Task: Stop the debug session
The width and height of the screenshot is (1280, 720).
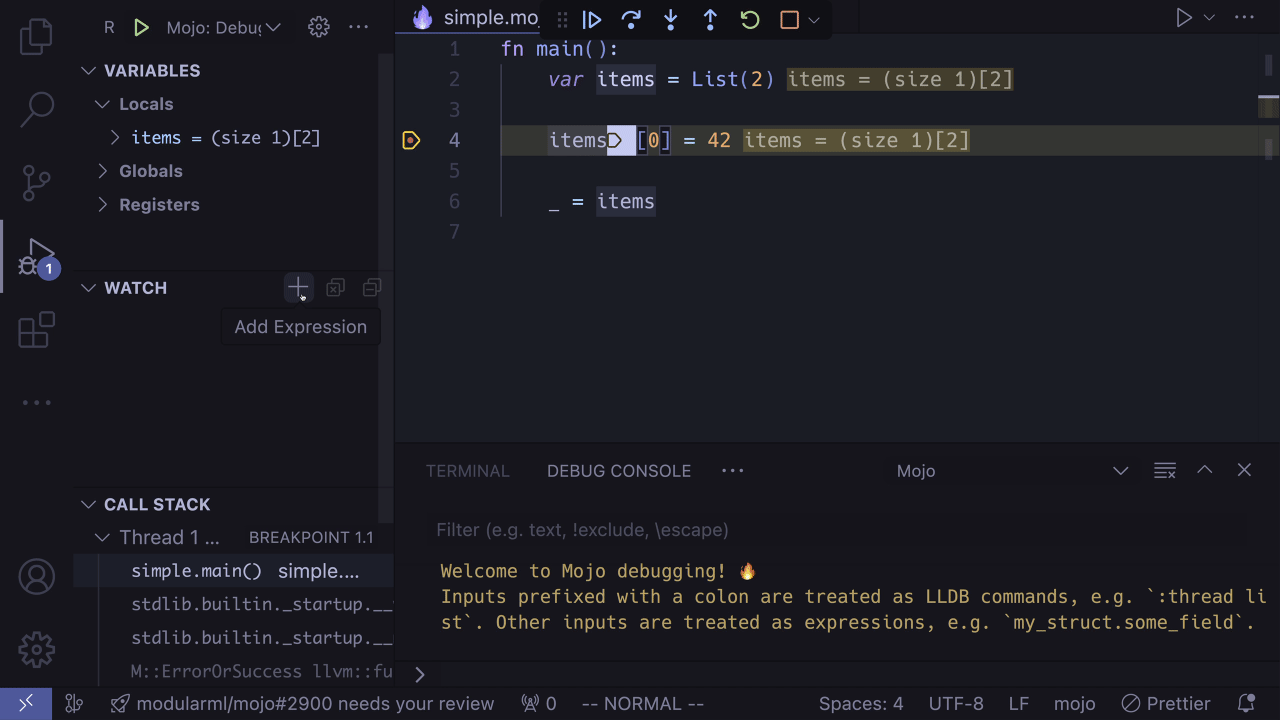Action: (790, 19)
